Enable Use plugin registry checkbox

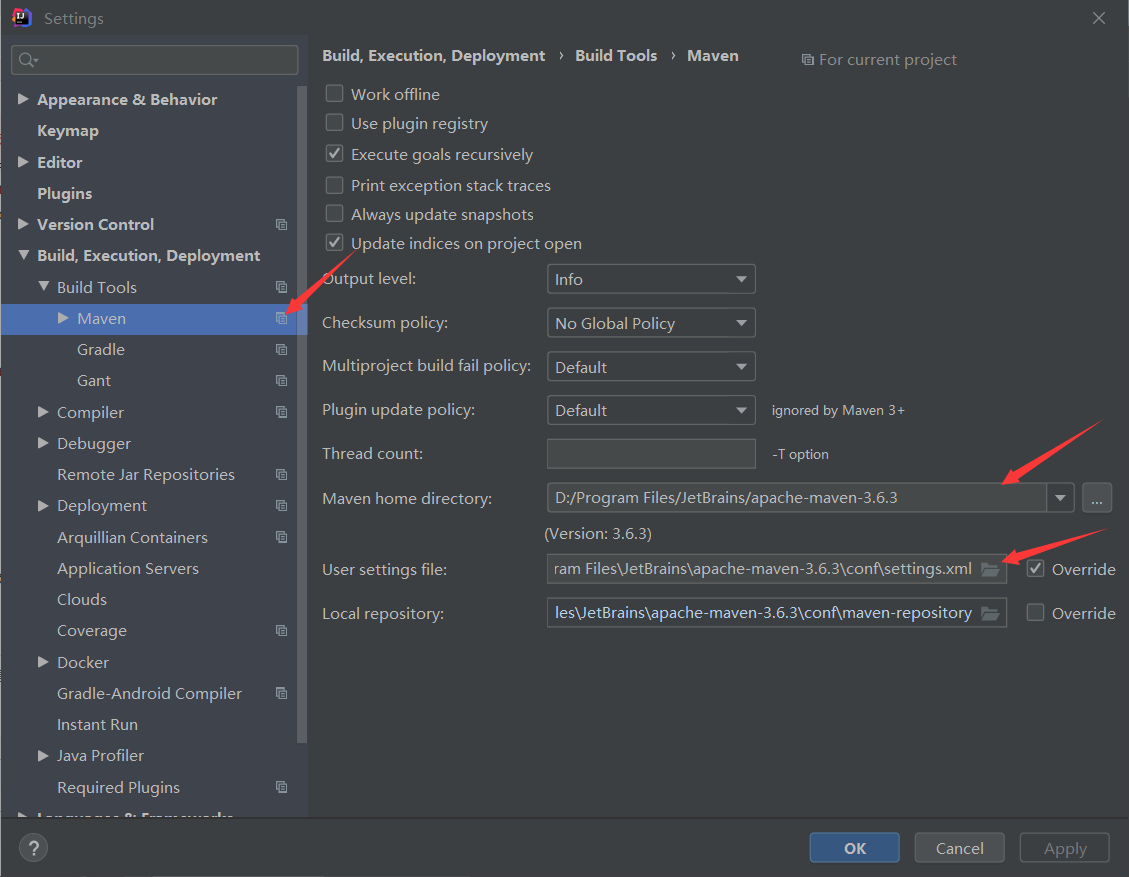[x=334, y=122]
